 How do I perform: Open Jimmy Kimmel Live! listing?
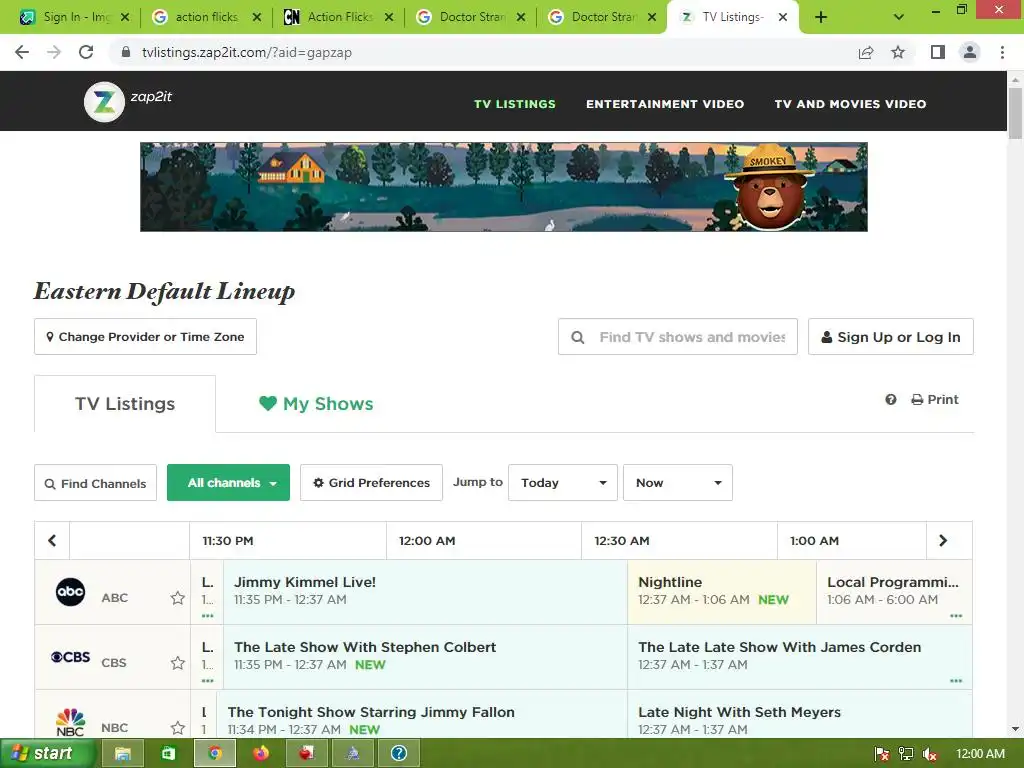(x=425, y=592)
